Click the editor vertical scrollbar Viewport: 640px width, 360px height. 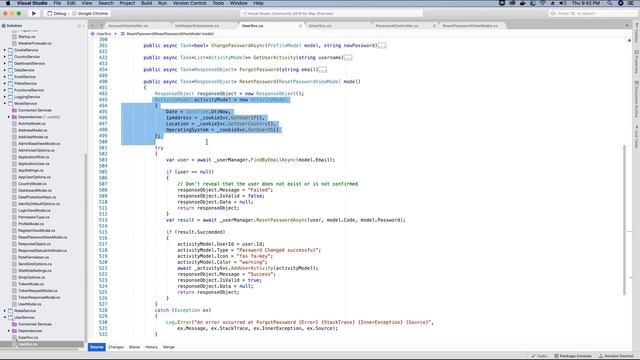click(x=624, y=220)
